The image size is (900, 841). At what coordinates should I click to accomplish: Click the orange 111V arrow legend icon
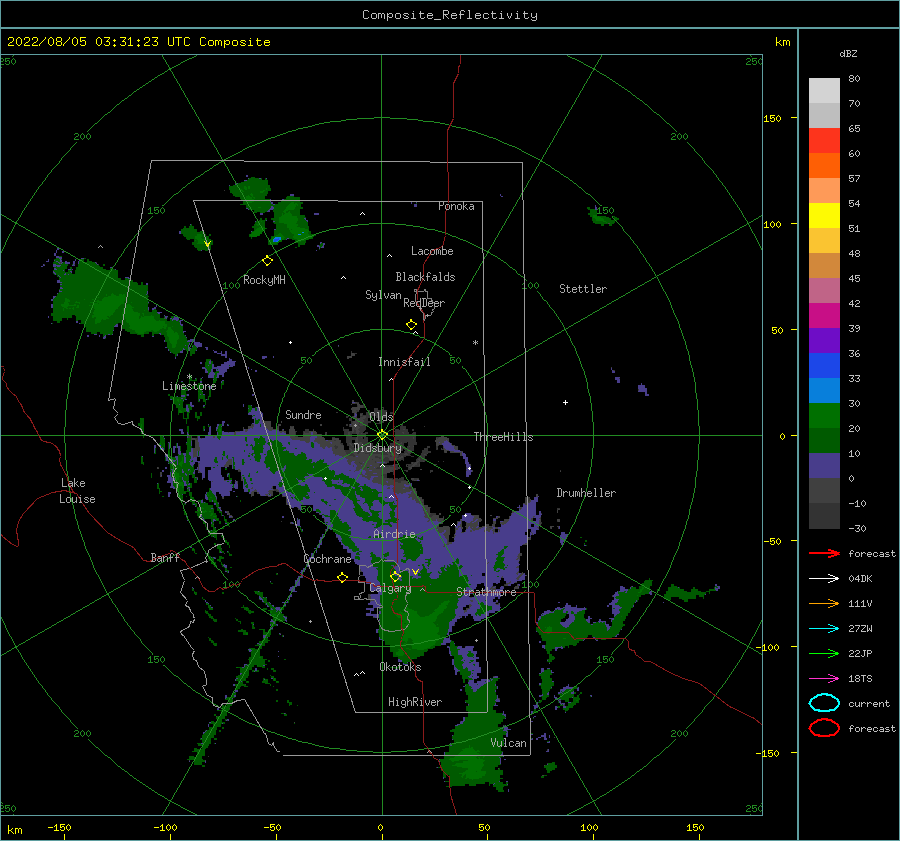point(824,603)
